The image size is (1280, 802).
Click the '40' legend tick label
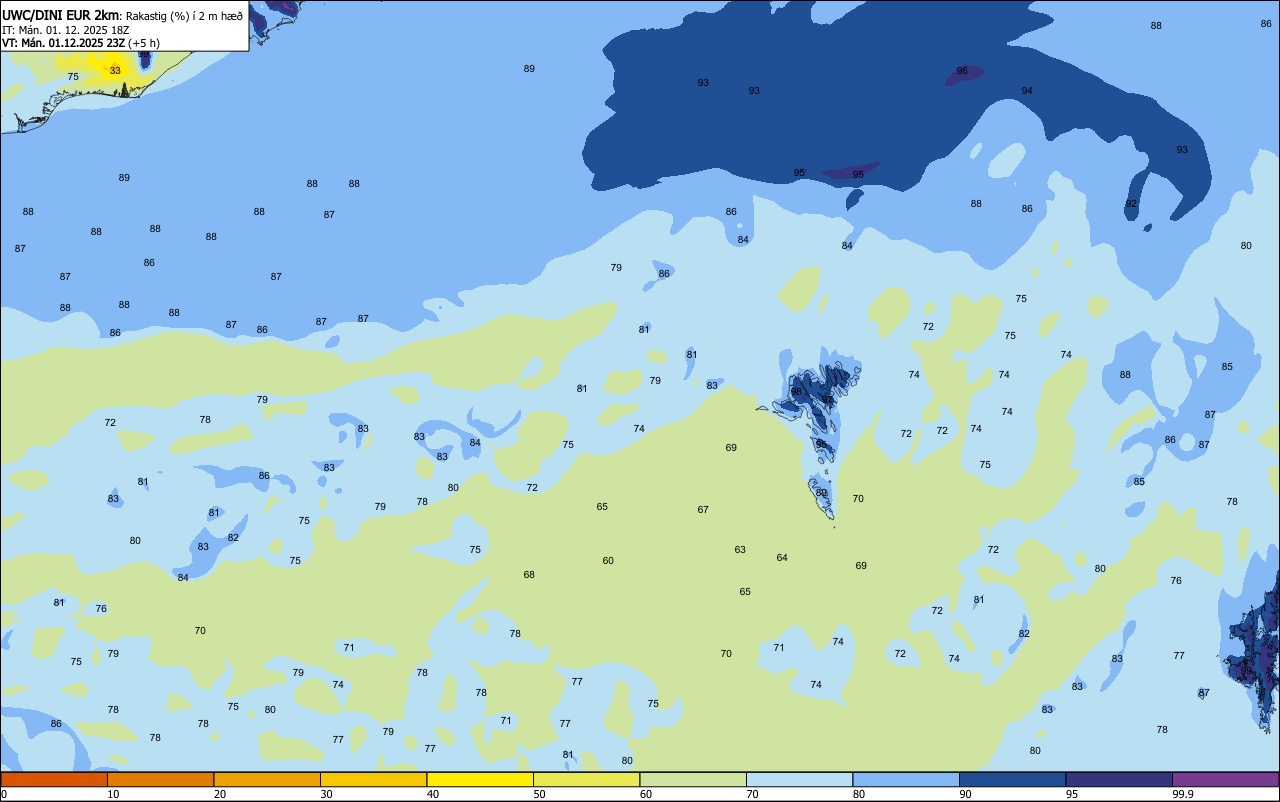[x=433, y=794]
